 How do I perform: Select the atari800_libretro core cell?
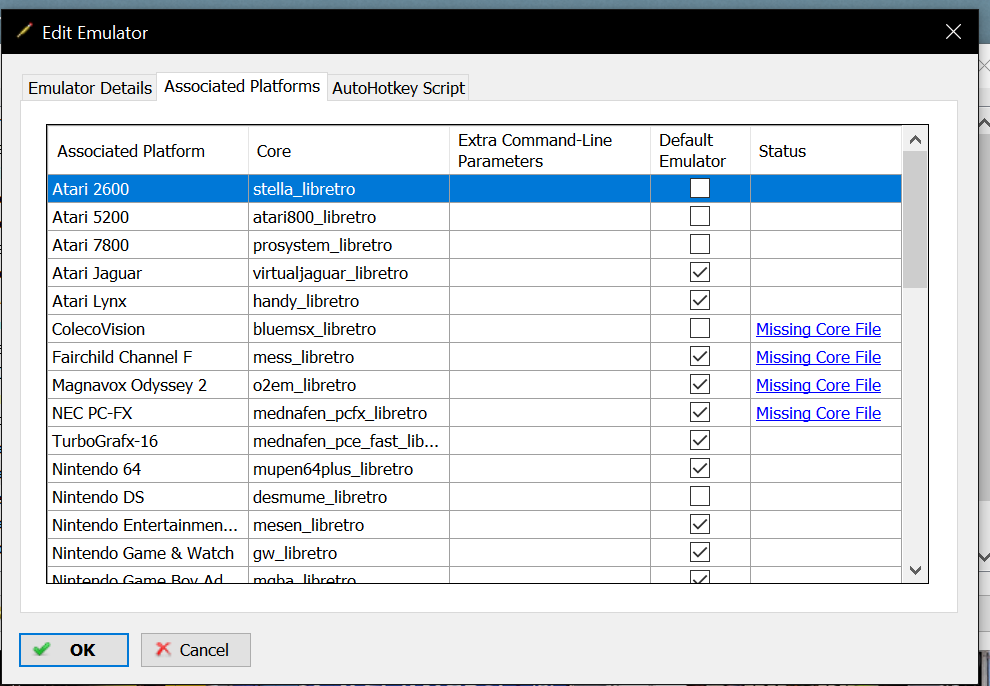coord(349,217)
